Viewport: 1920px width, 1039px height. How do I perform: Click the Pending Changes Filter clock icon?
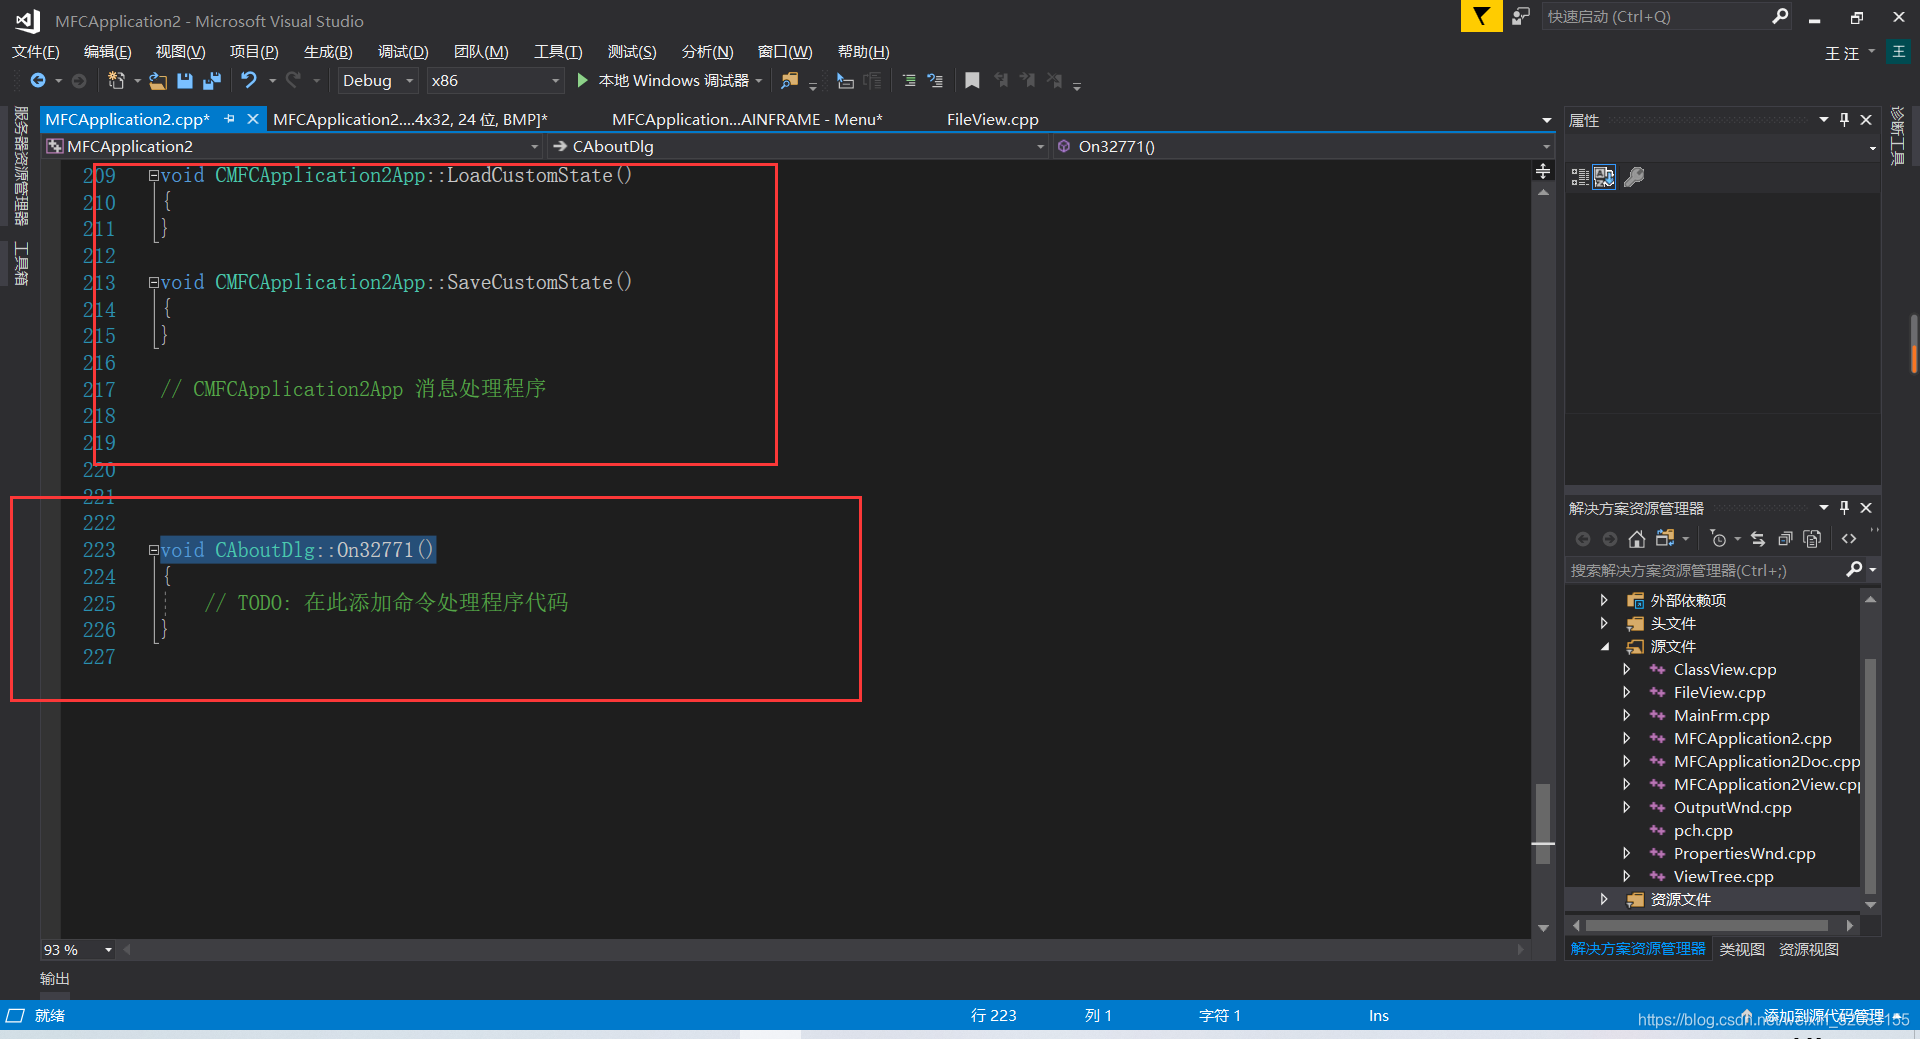[1718, 539]
